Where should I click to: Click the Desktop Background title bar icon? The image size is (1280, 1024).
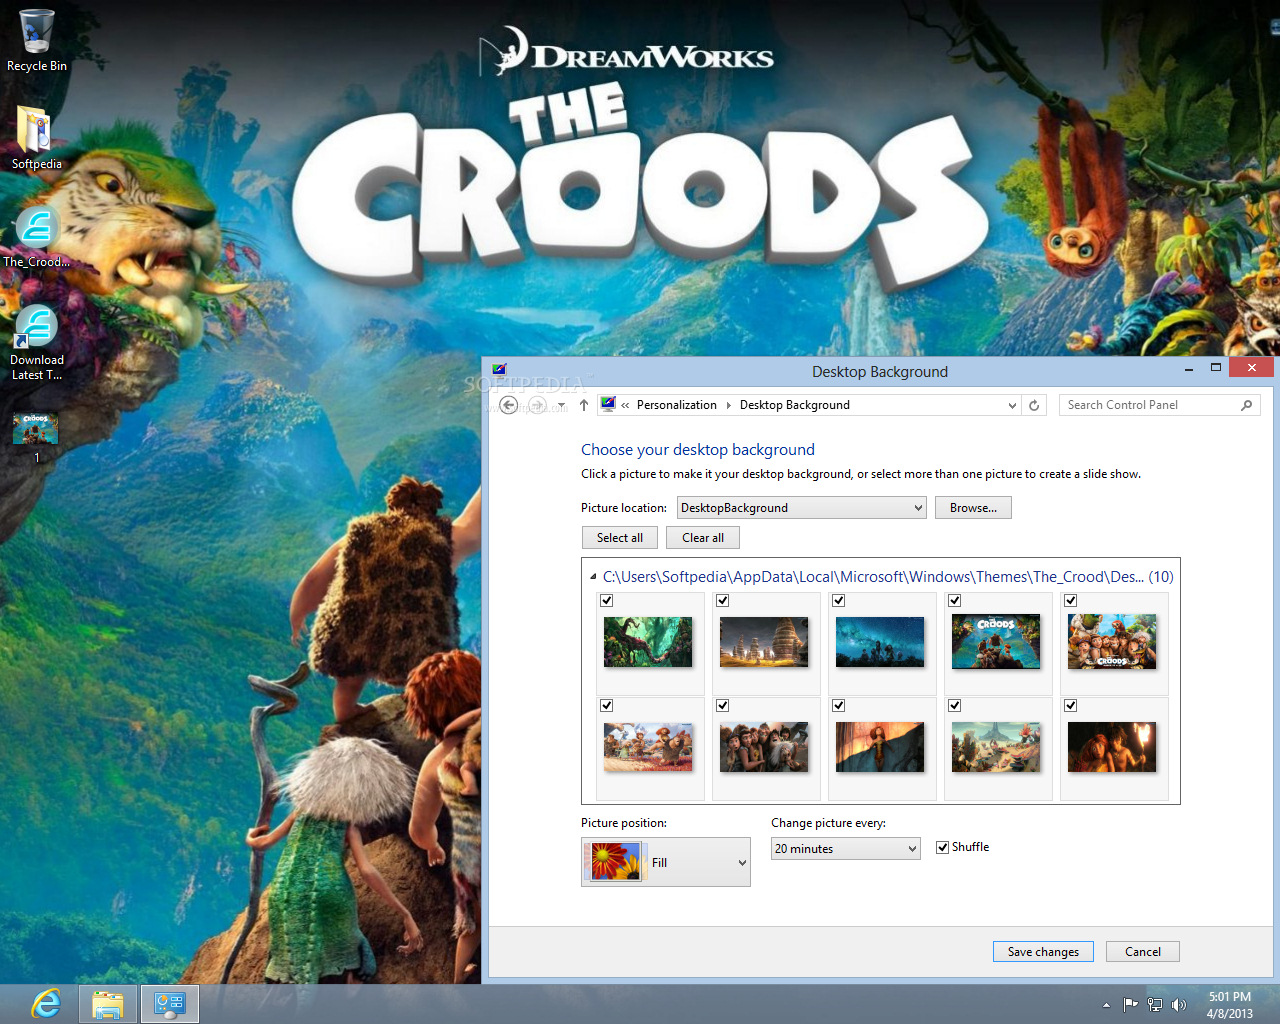[x=500, y=371]
